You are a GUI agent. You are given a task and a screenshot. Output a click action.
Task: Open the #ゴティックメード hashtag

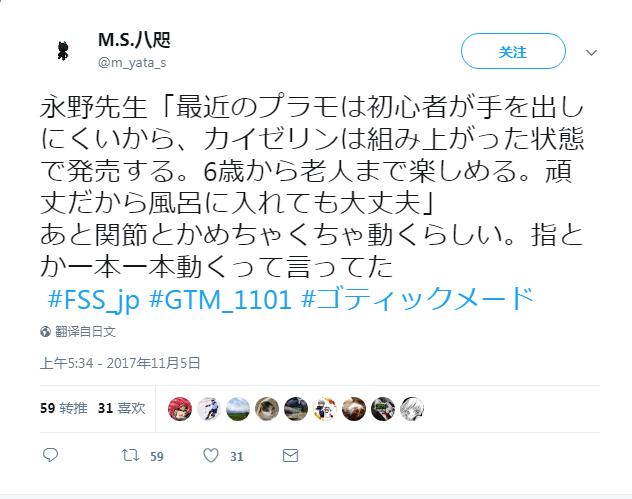[x=418, y=299]
